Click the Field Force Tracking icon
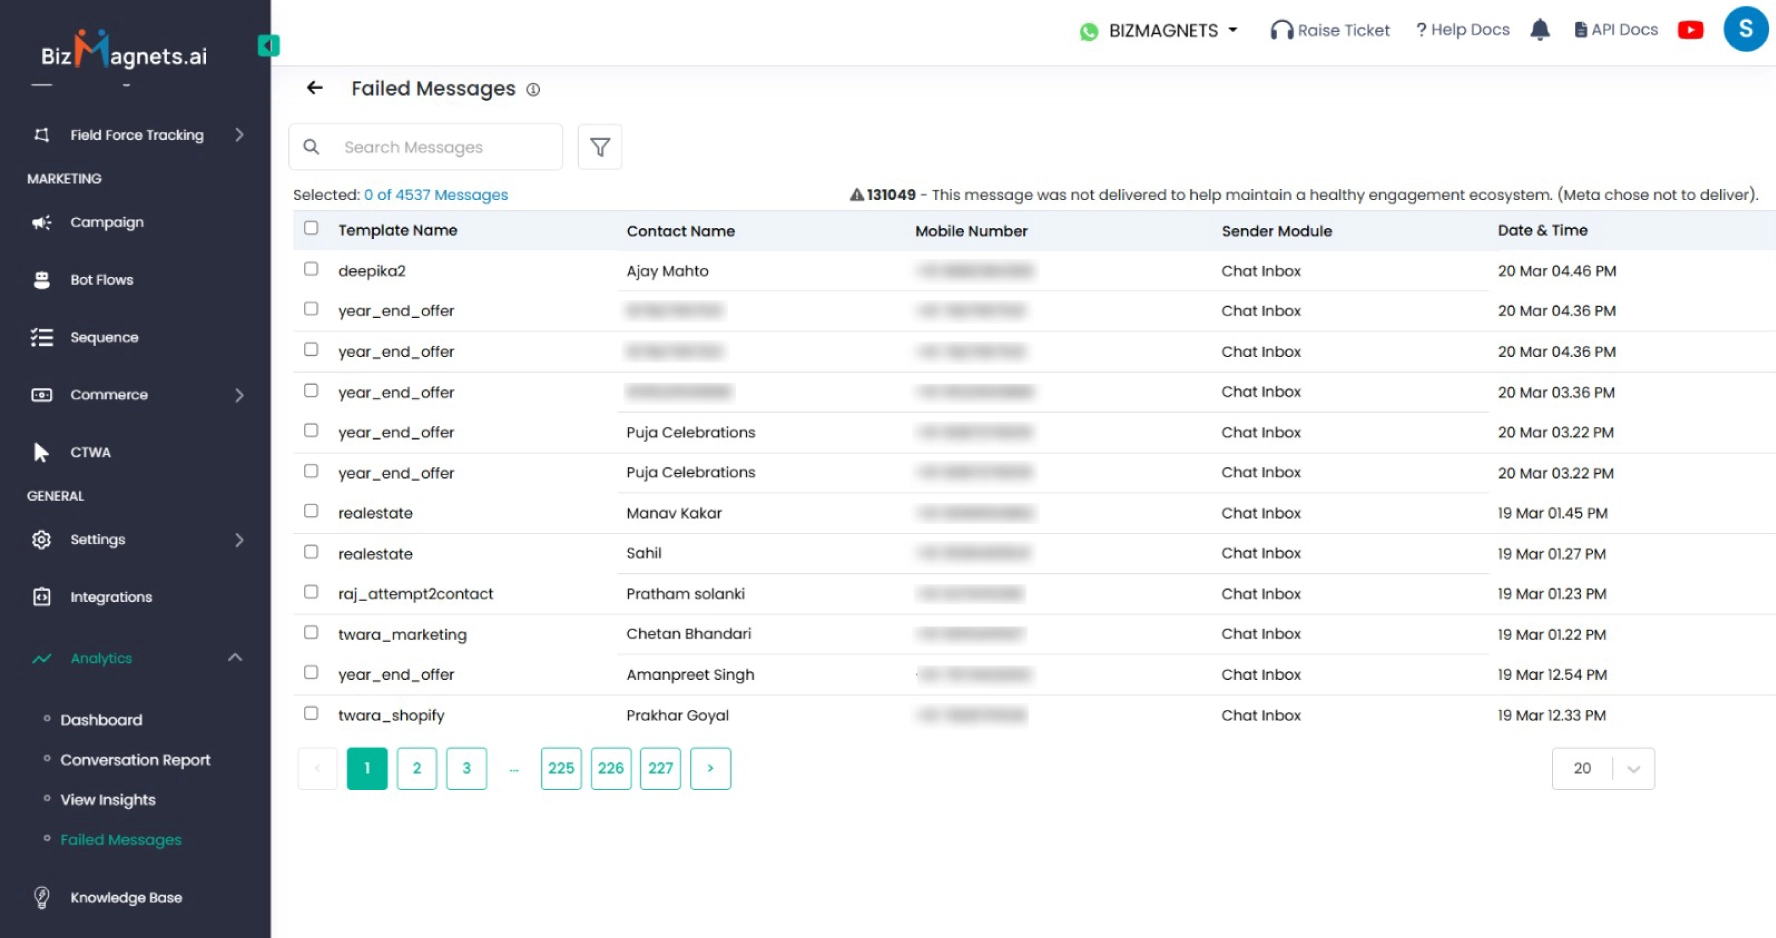 pyautogui.click(x=42, y=135)
